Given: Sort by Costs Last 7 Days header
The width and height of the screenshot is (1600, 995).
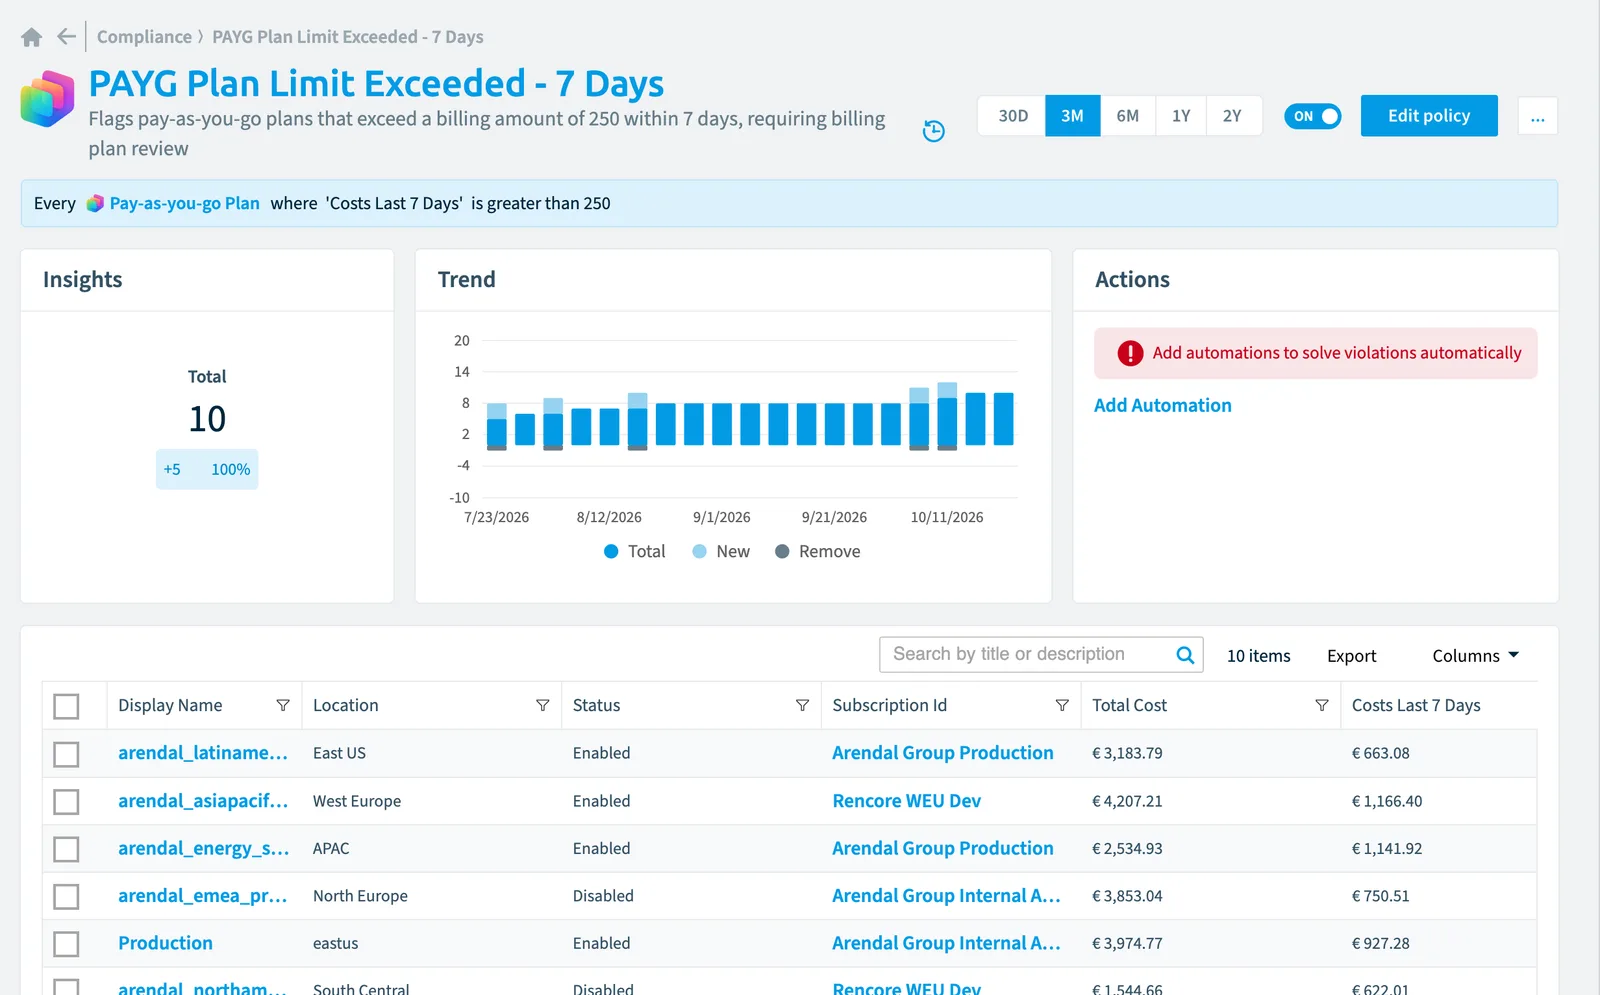Looking at the screenshot, I should tap(1416, 706).
